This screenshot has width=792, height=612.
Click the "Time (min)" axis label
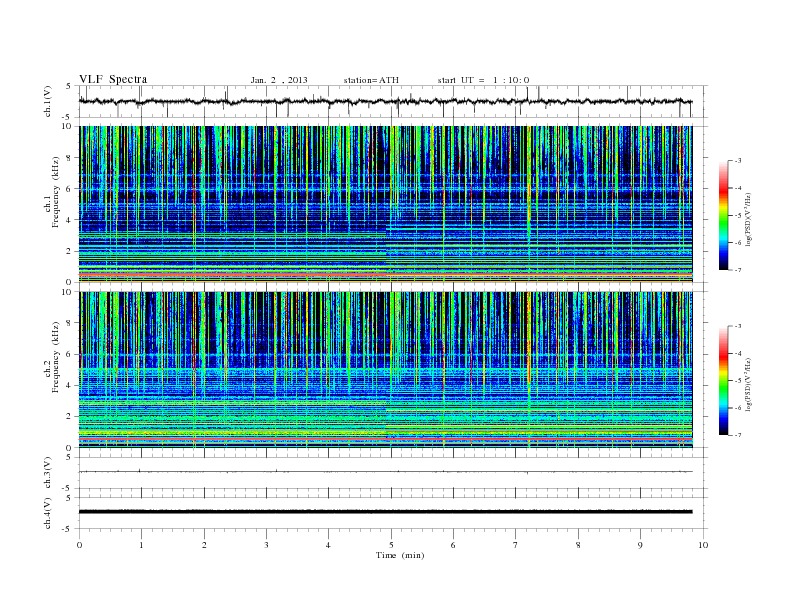click(400, 555)
